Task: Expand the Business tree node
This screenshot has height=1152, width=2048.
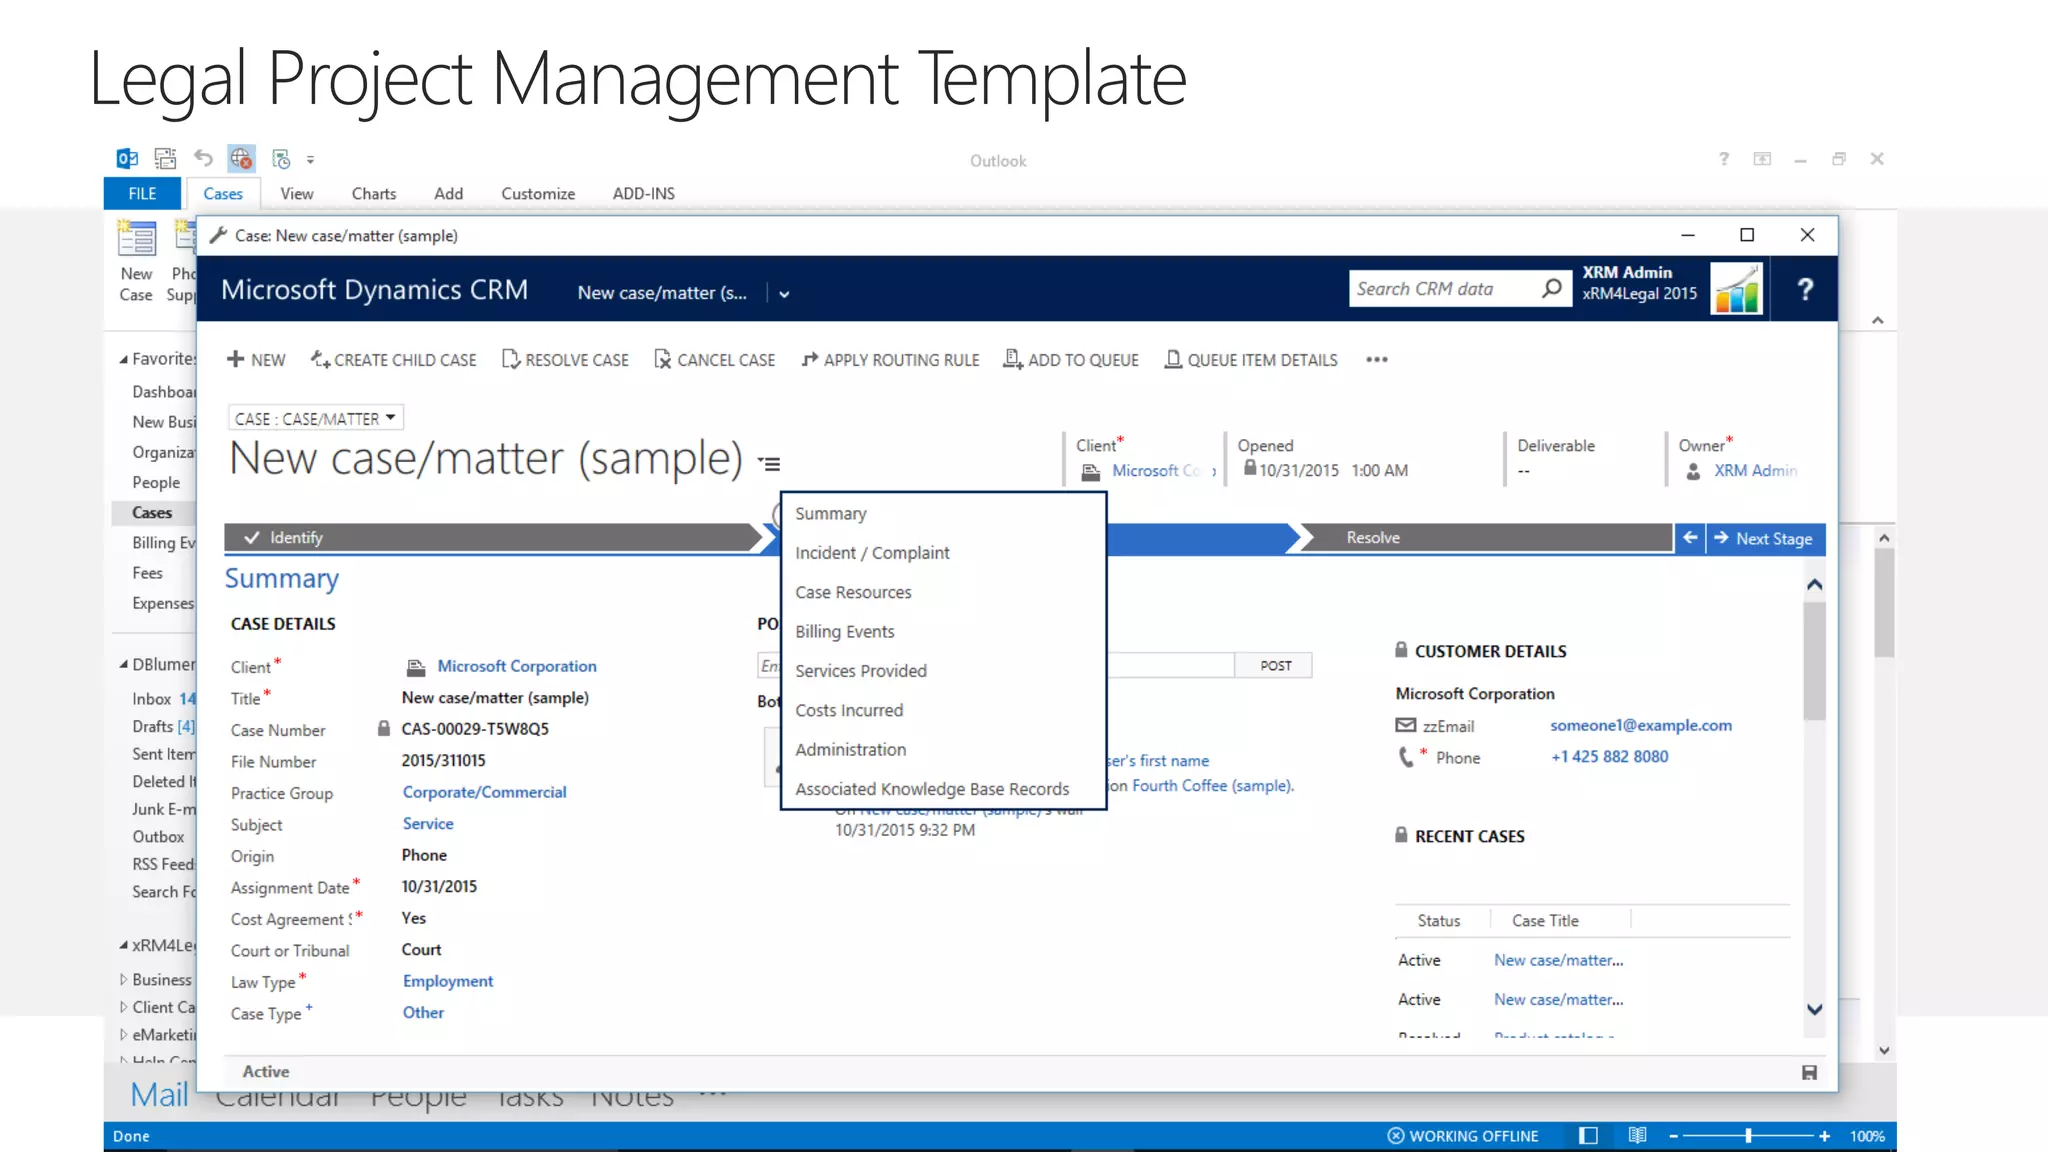Action: (x=123, y=980)
